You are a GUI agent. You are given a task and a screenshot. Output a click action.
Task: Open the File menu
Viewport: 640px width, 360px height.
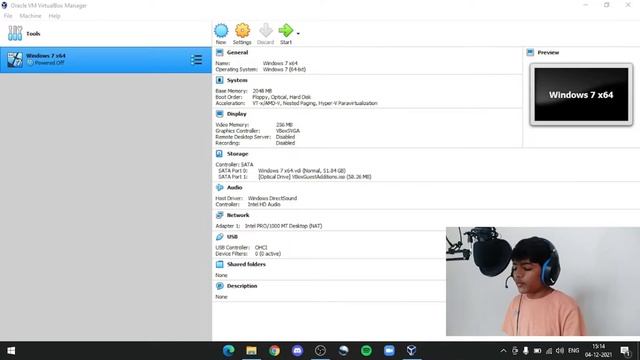coord(8,16)
